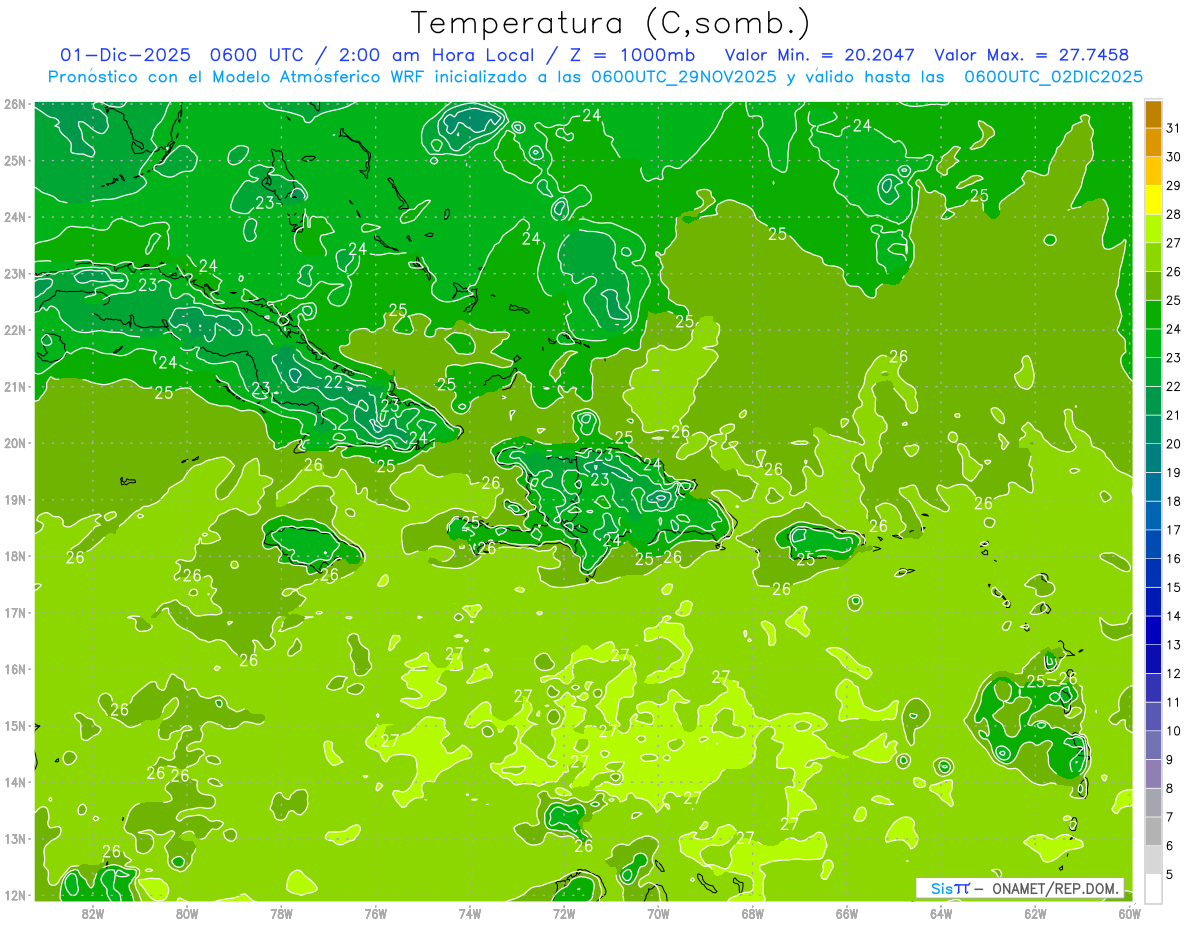Click the "Valor Max. = 27.7458" value
Image resolution: width=1200 pixels, height=927 pixels.
(1031, 56)
